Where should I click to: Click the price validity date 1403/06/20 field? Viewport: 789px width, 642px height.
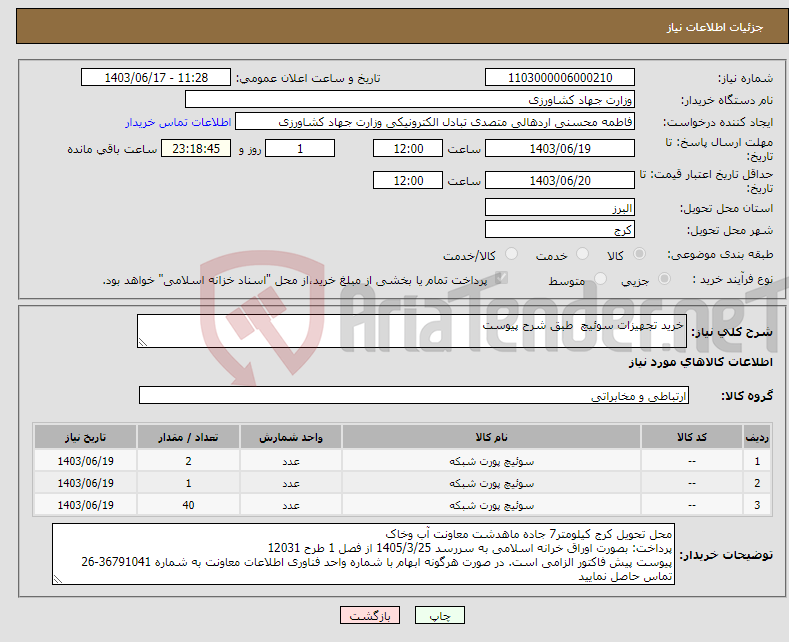560,180
